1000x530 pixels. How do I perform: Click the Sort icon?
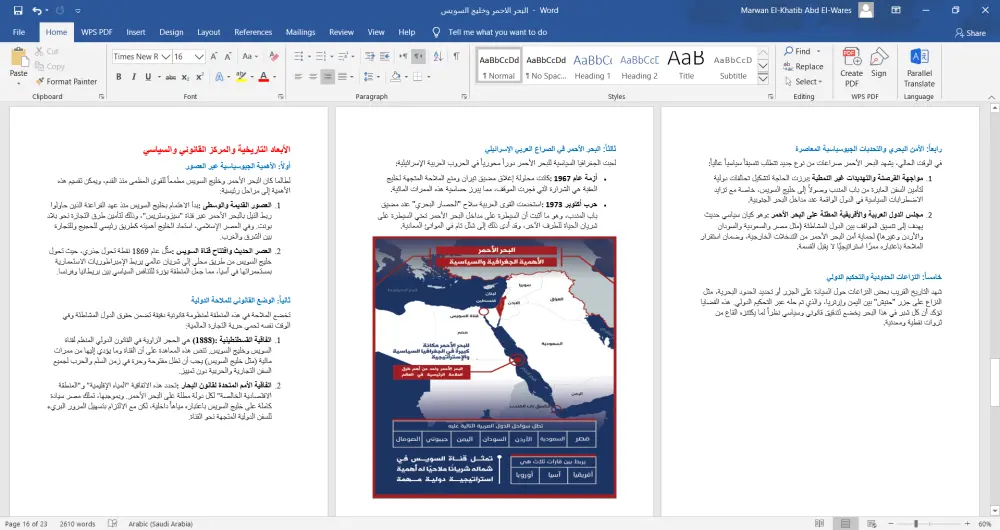click(x=438, y=57)
